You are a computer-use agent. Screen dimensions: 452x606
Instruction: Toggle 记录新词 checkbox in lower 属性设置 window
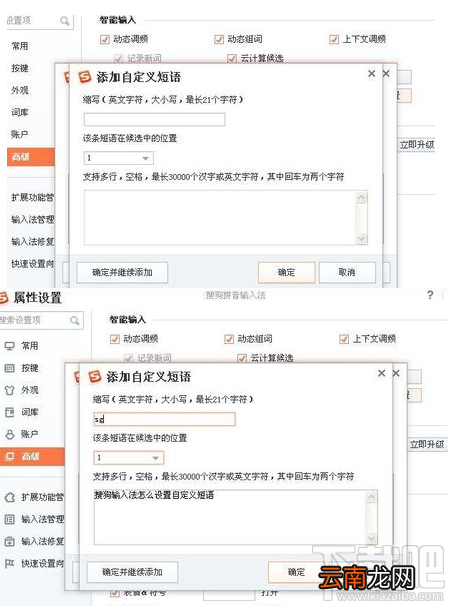128,358
